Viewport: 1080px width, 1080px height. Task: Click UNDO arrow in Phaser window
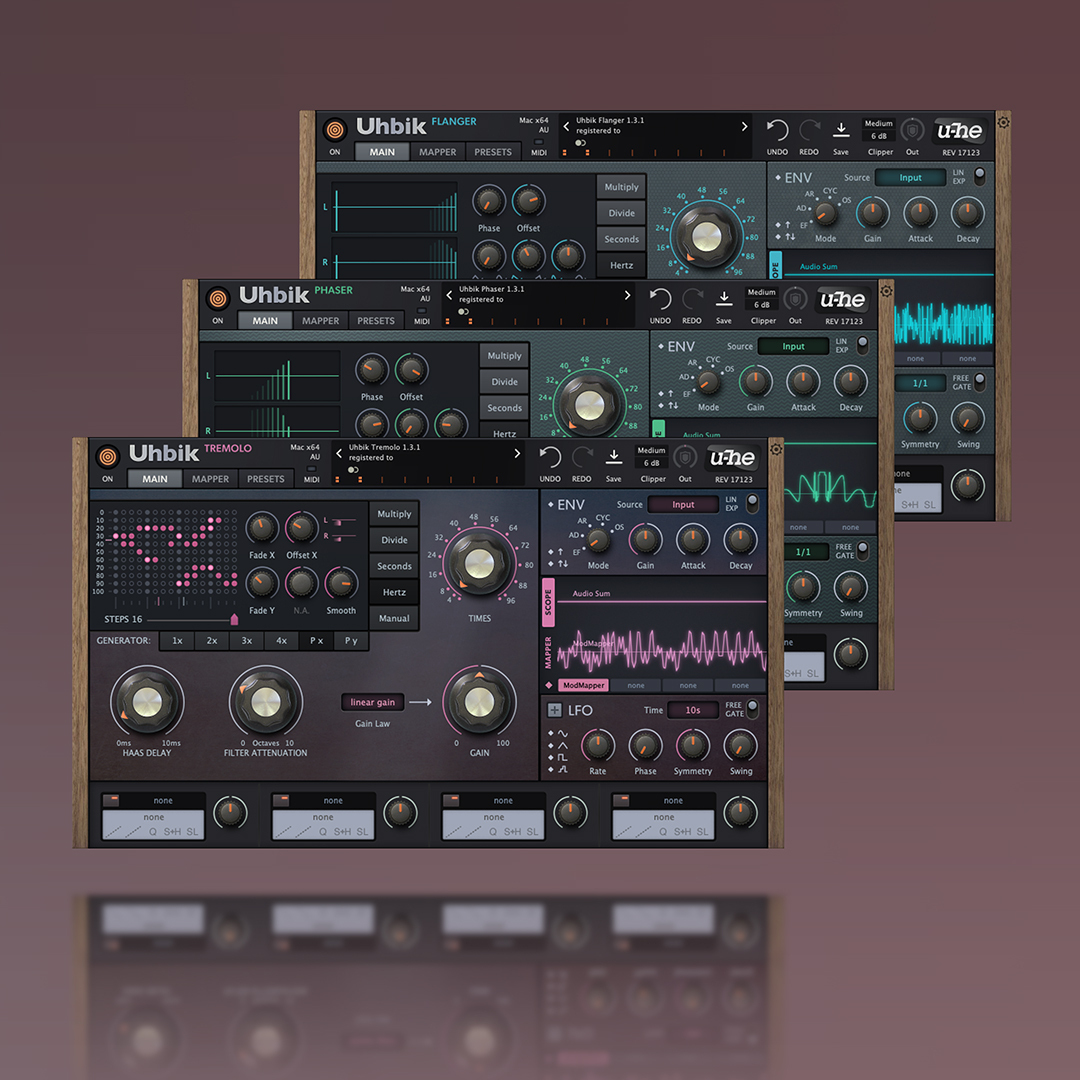660,298
